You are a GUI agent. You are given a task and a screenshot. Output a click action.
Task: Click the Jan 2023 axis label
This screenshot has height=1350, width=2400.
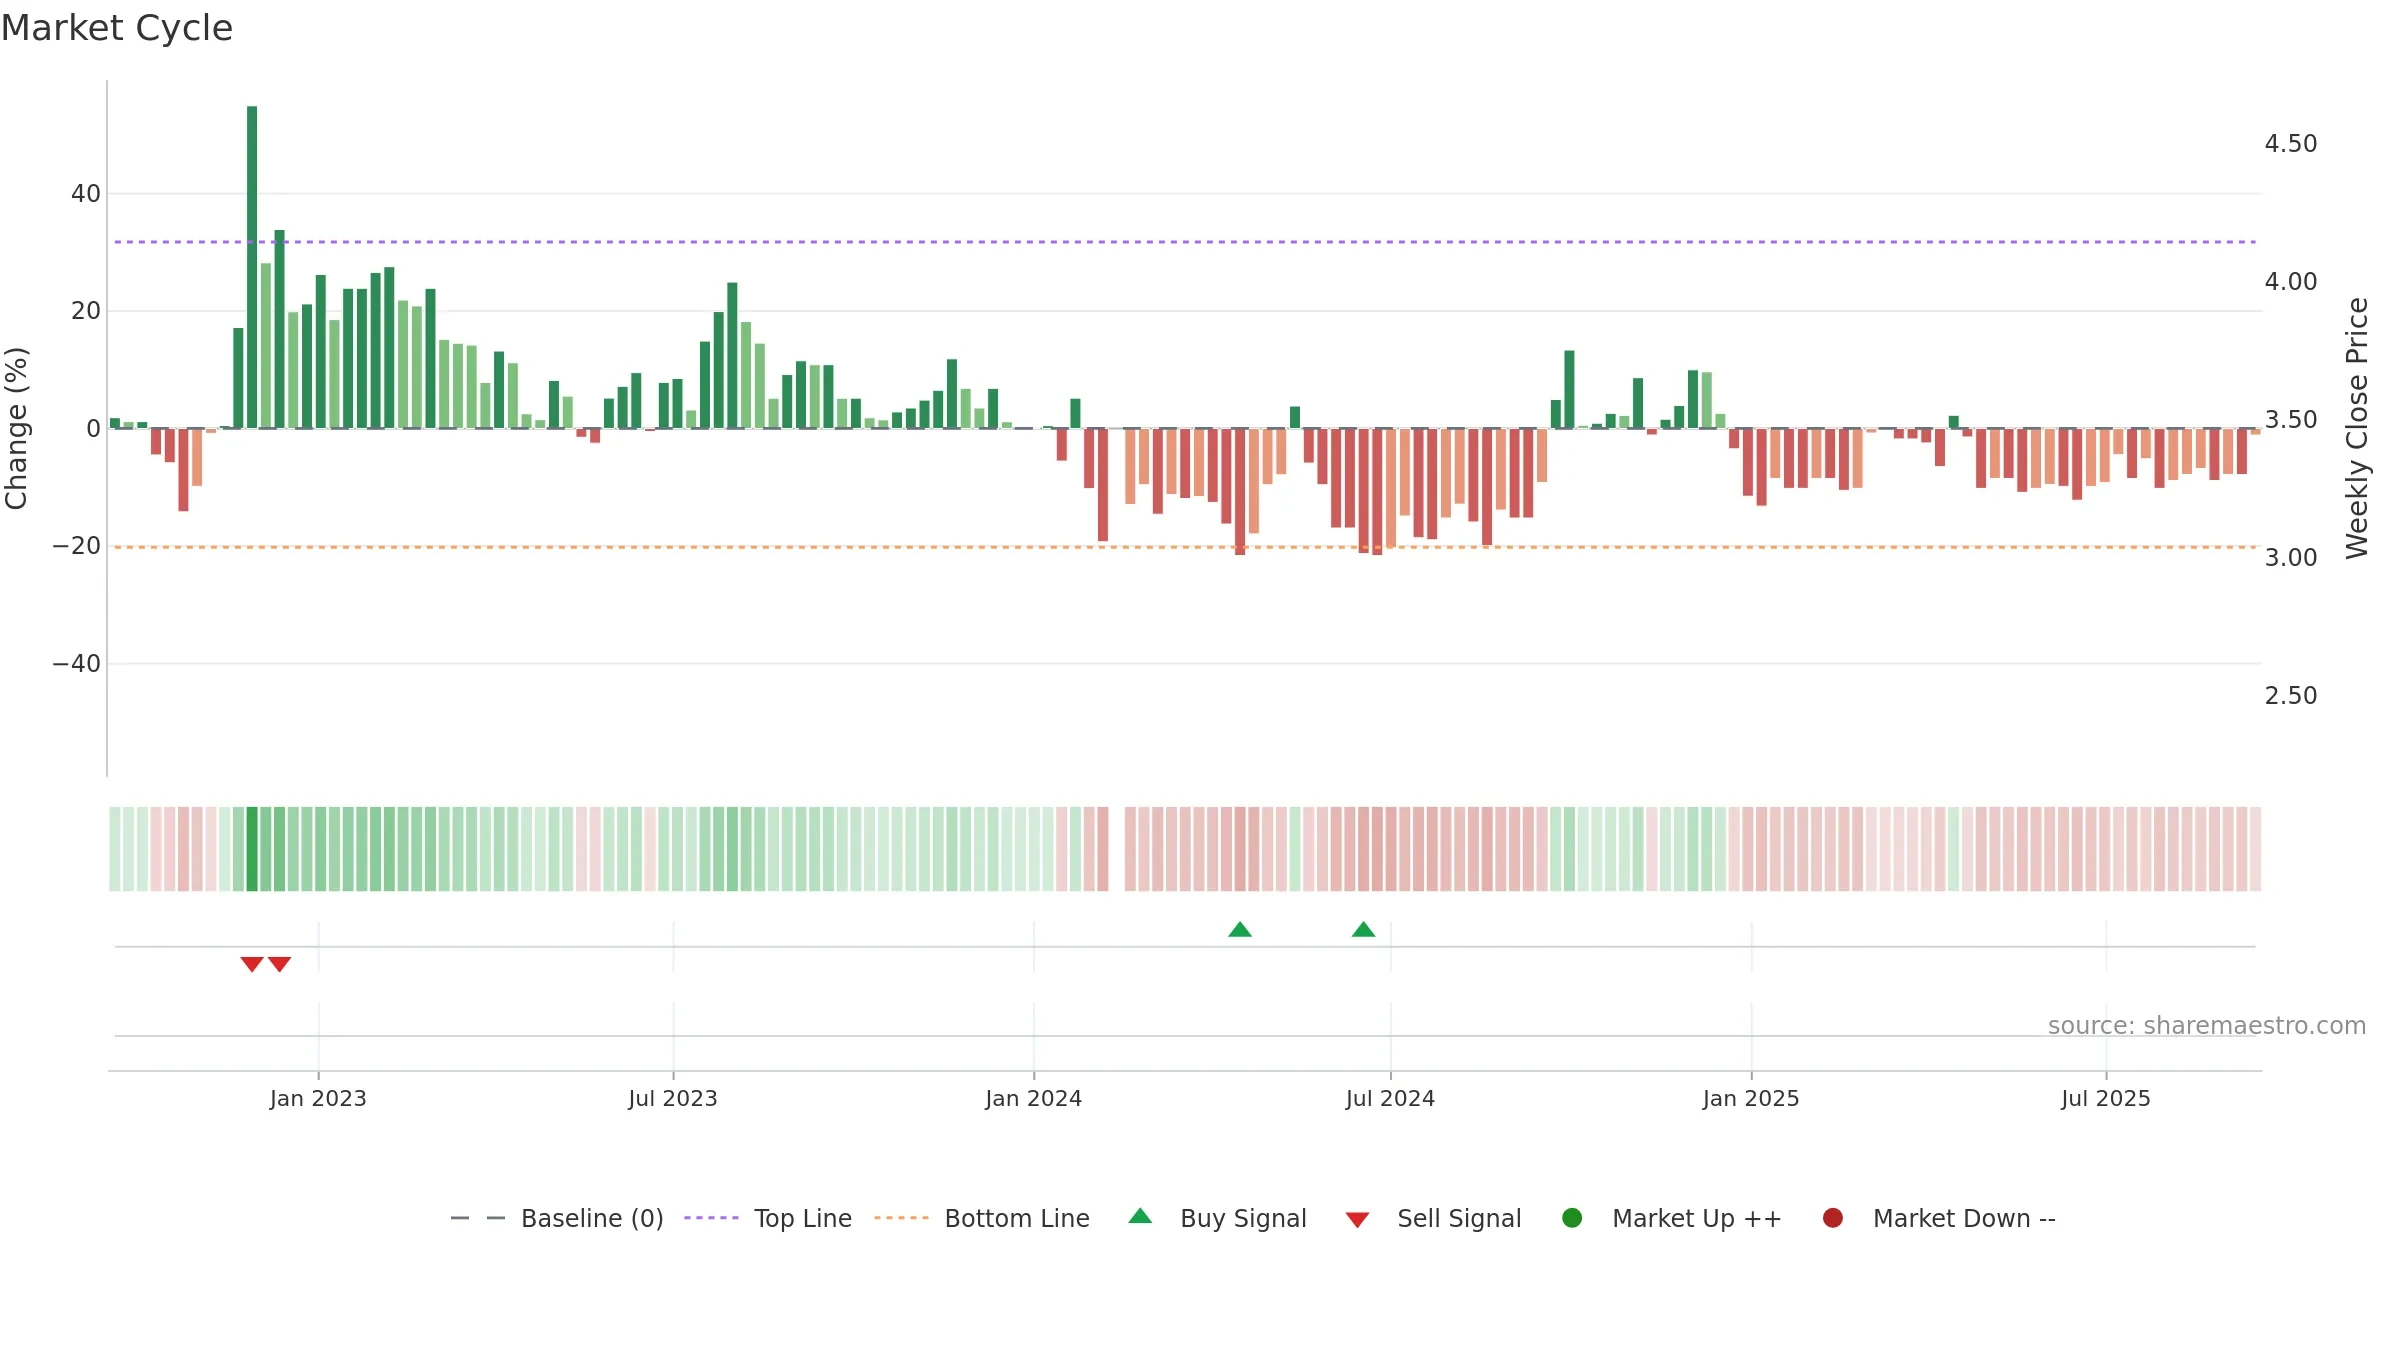click(318, 1098)
